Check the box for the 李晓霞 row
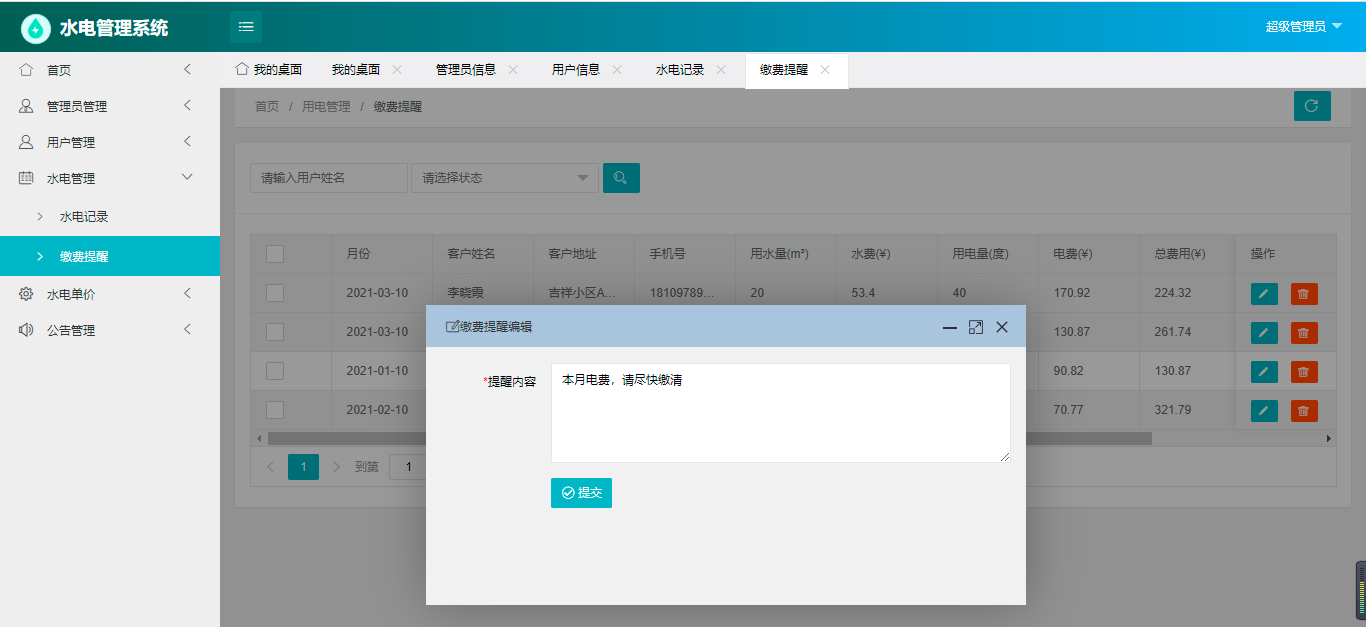1366x627 pixels. 275,293
